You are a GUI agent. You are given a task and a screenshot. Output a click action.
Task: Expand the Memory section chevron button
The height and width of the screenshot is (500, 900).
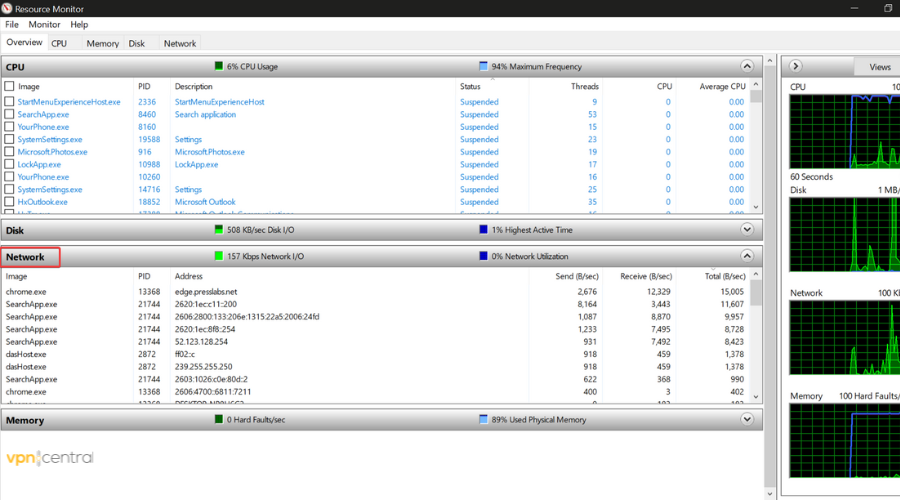(747, 420)
